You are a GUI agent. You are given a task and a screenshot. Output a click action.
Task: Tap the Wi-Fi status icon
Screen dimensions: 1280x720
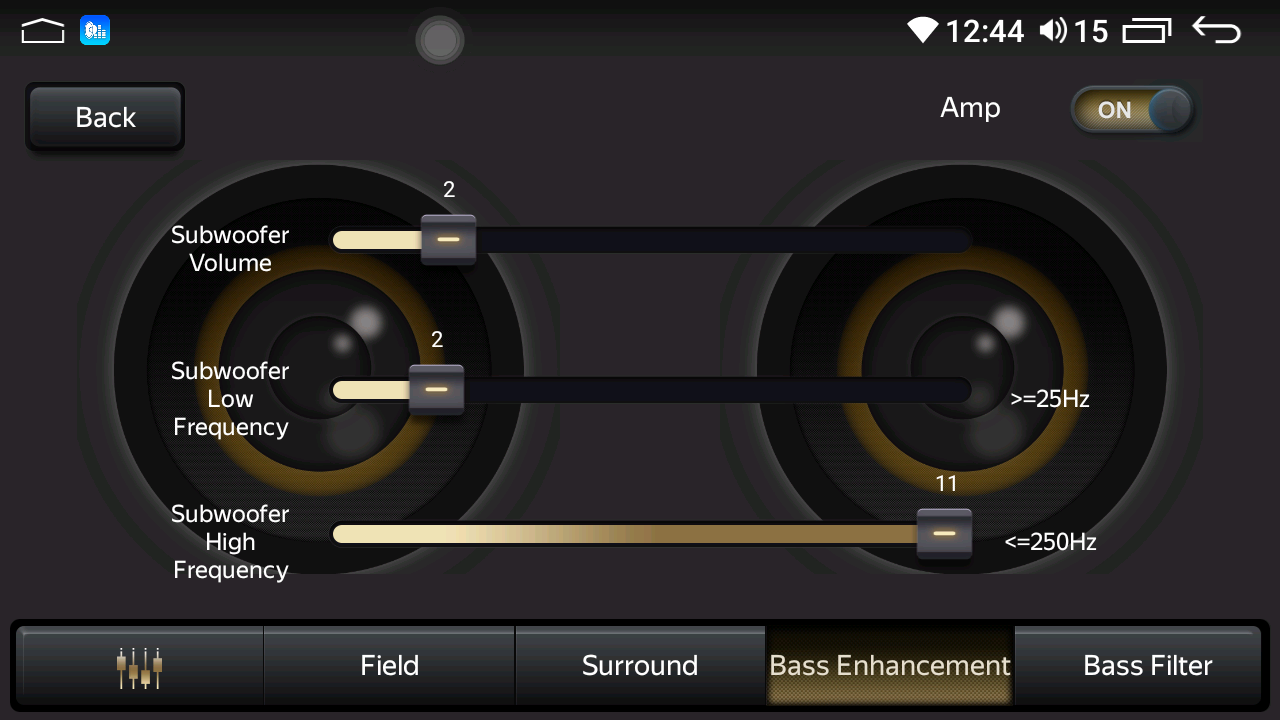pos(923,31)
